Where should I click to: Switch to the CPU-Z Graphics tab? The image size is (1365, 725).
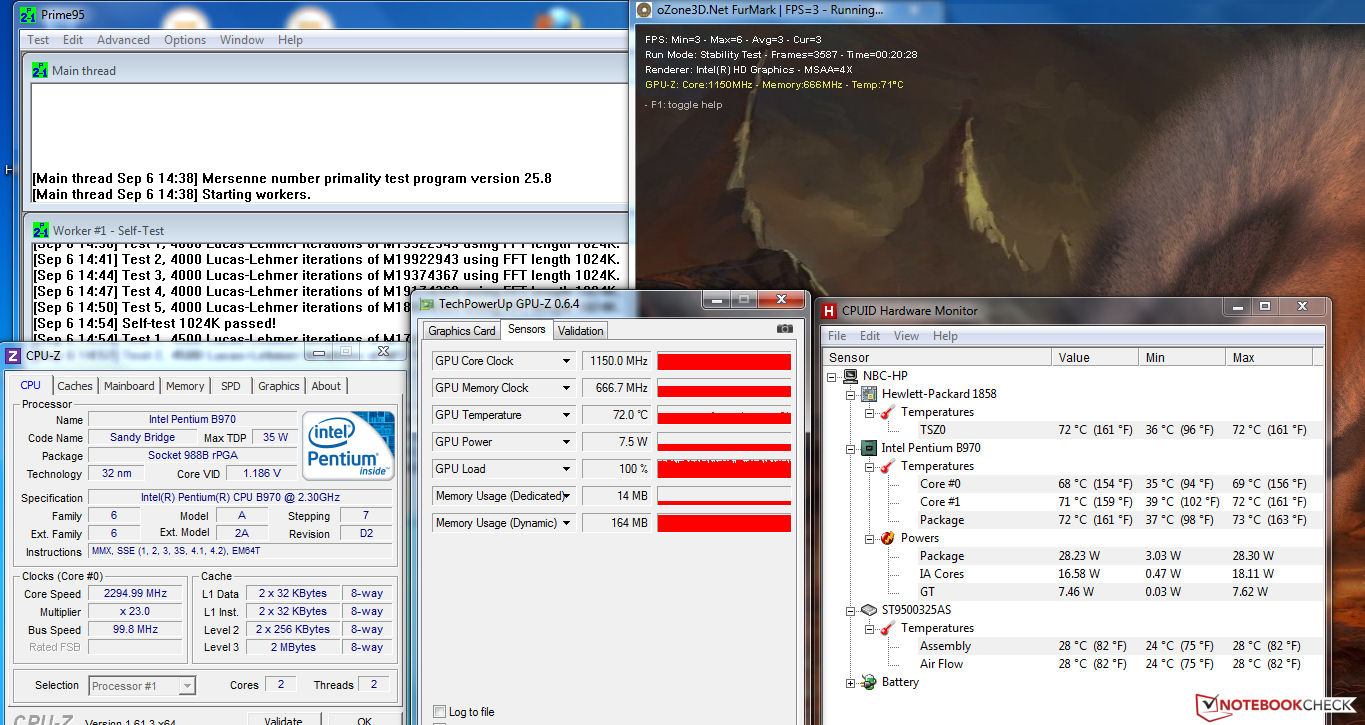click(279, 386)
